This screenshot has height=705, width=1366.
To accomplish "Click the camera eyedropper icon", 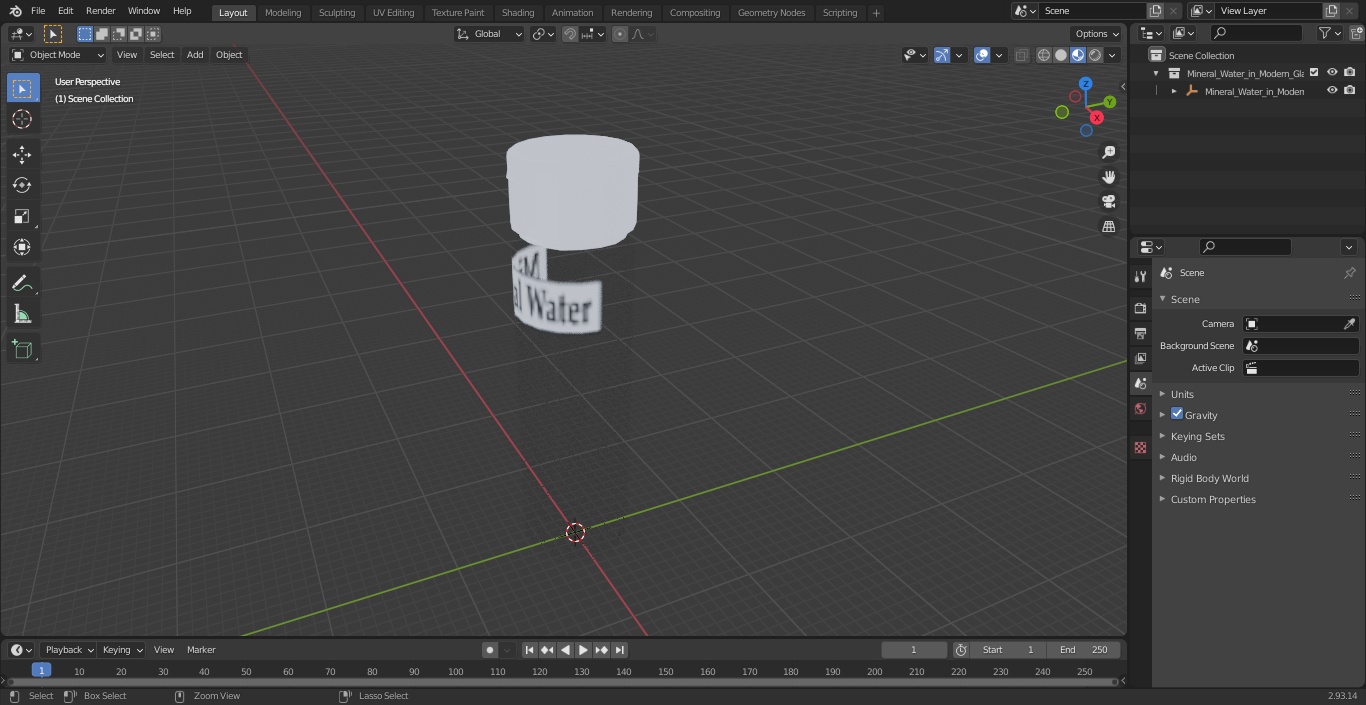I will point(1349,324).
